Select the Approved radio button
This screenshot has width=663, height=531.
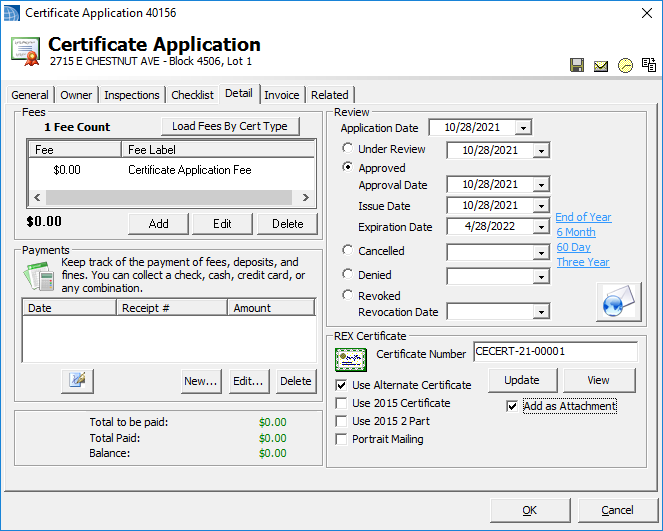(x=347, y=167)
